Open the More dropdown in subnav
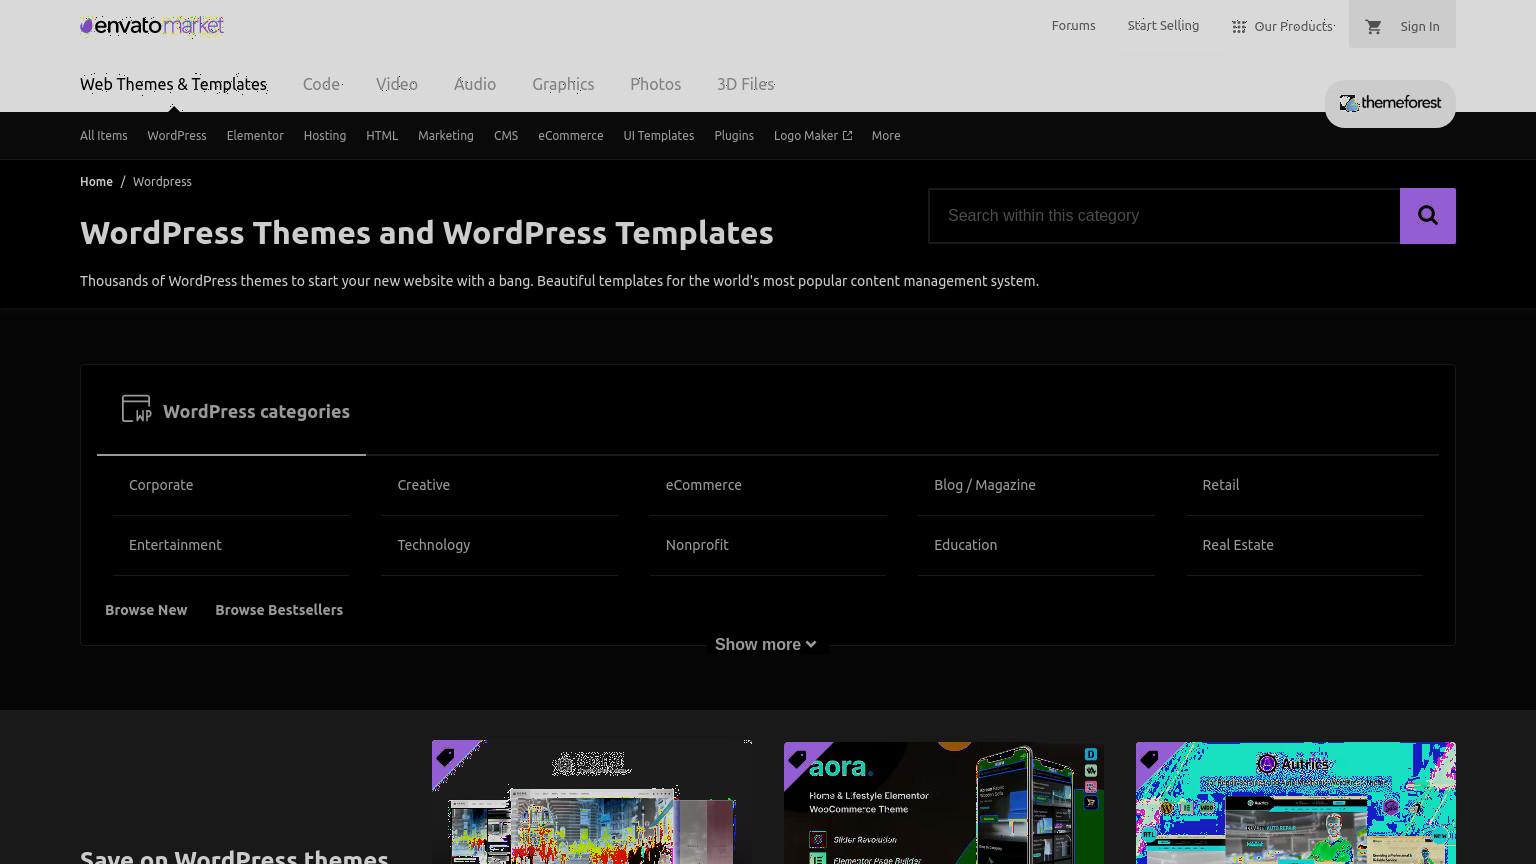 tap(886, 136)
